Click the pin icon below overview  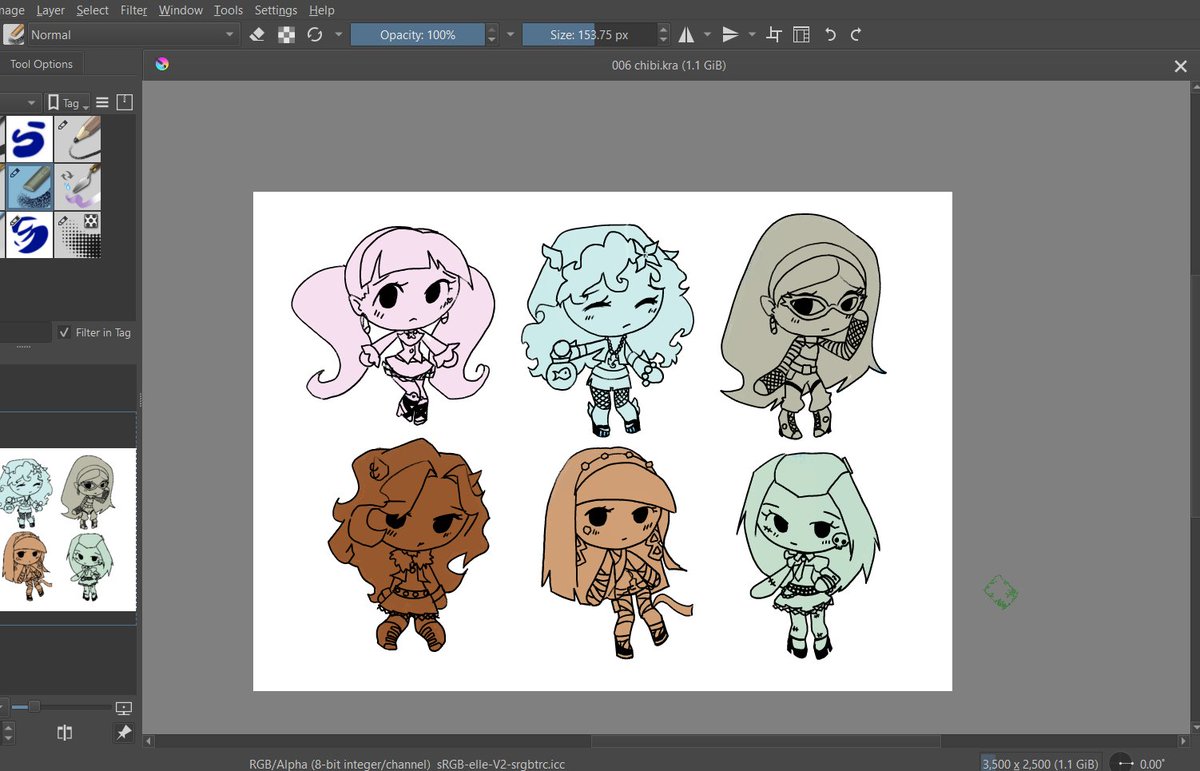coord(124,733)
